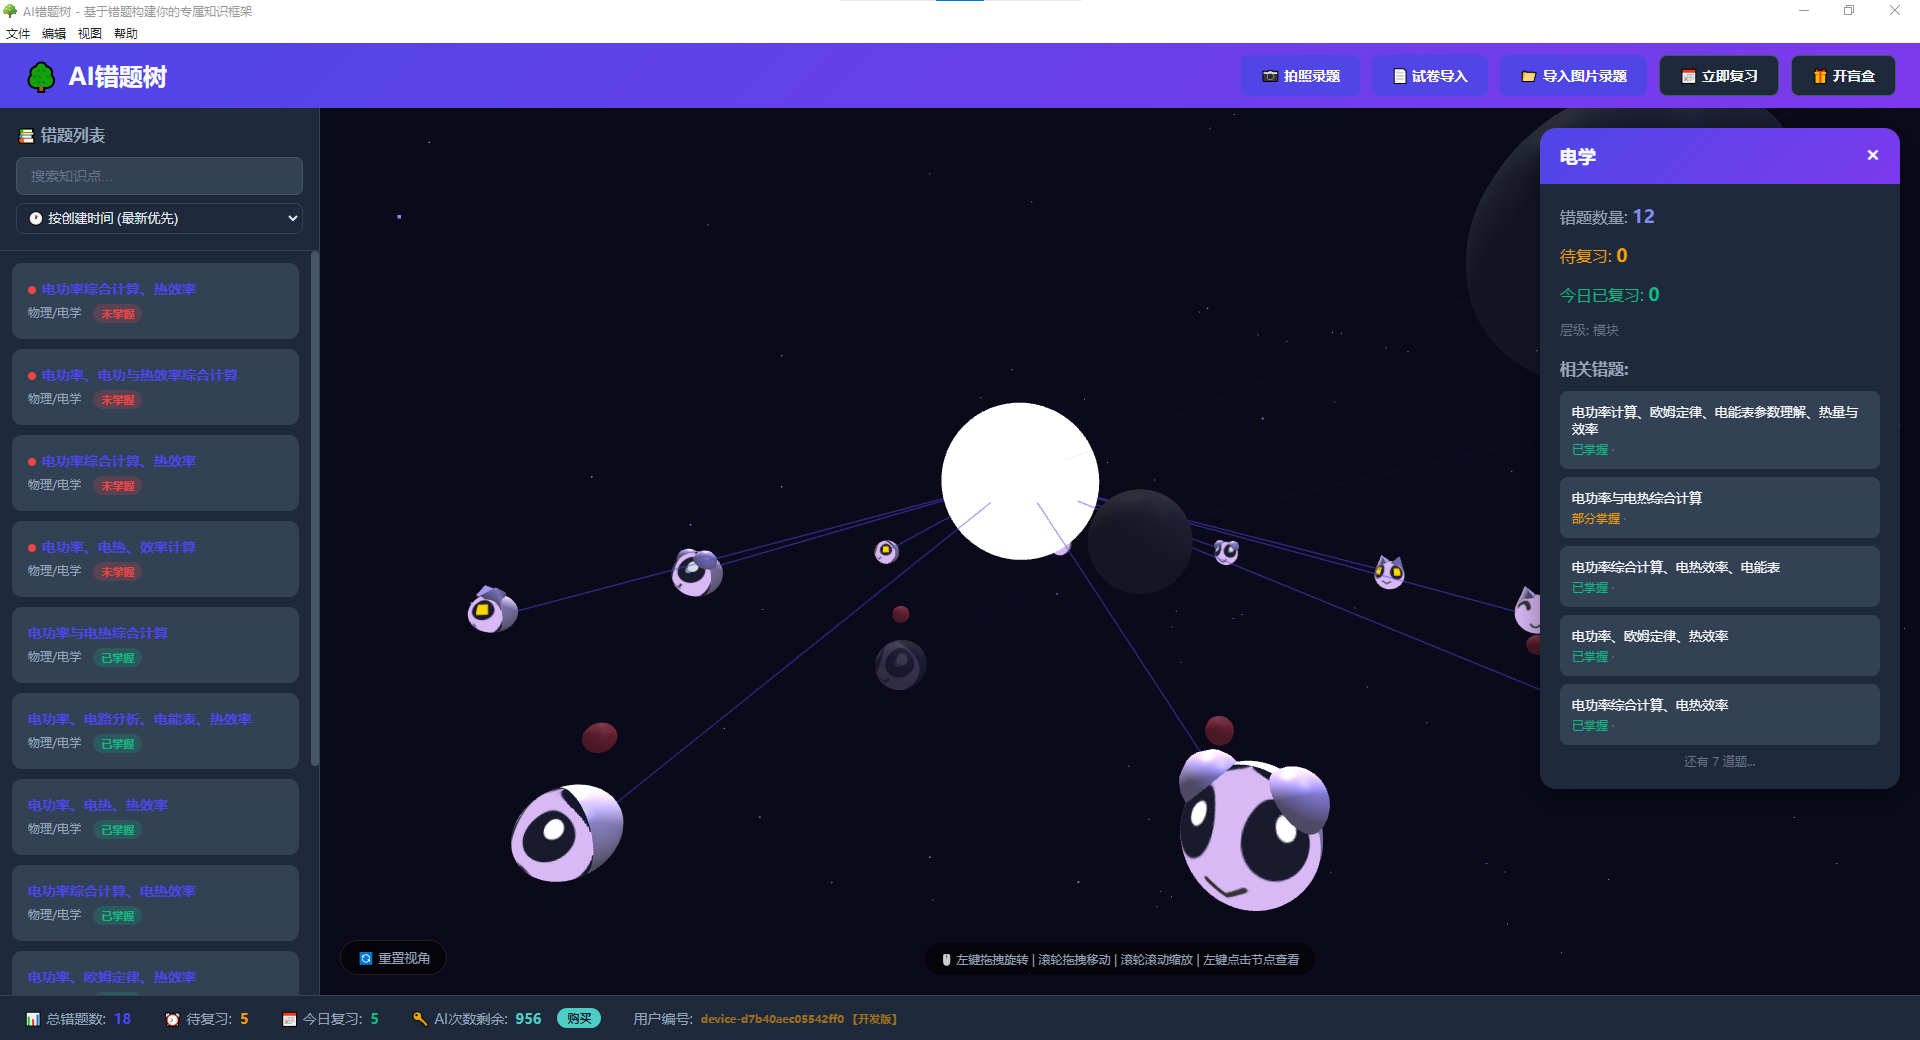
Task: Focus the 搜索知识点 search field
Action: [159, 176]
